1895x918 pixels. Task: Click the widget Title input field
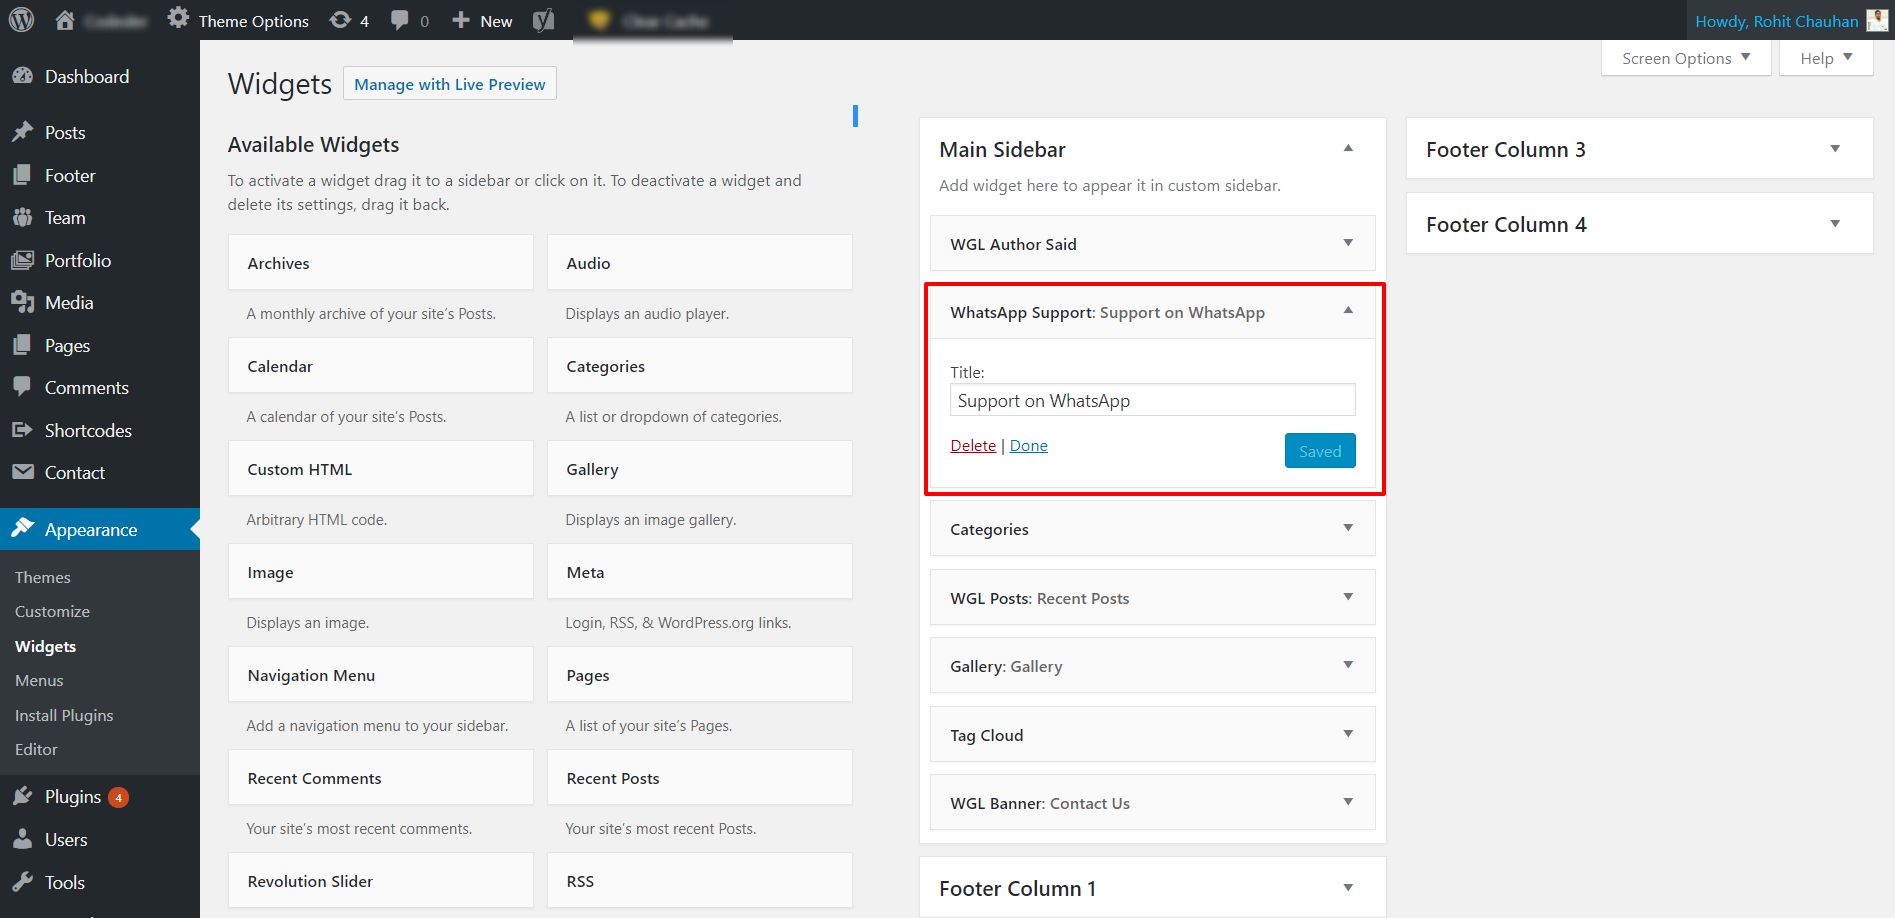pyautogui.click(x=1153, y=400)
